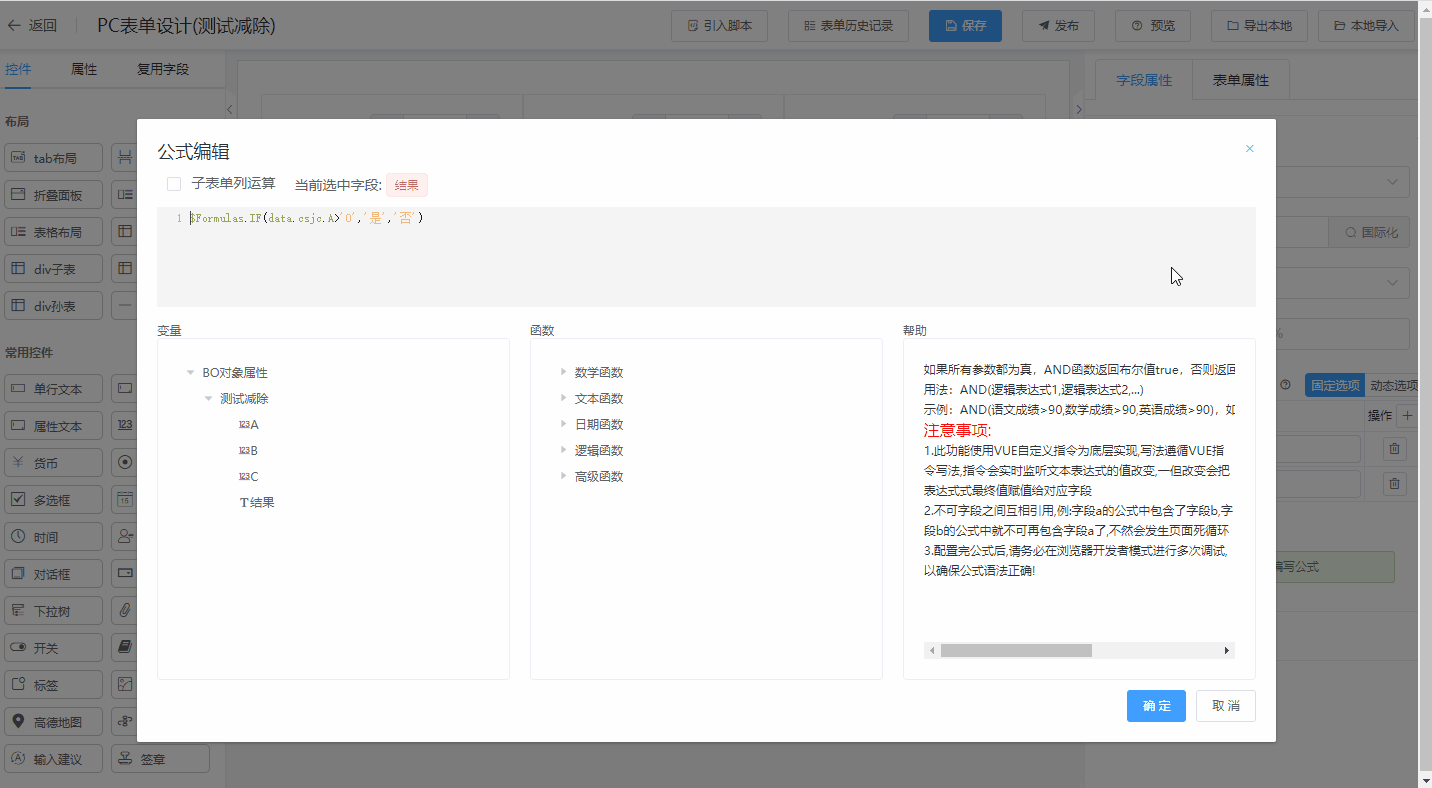Collapse the BO对象属性 tree node
The image size is (1432, 788).
pos(190,373)
